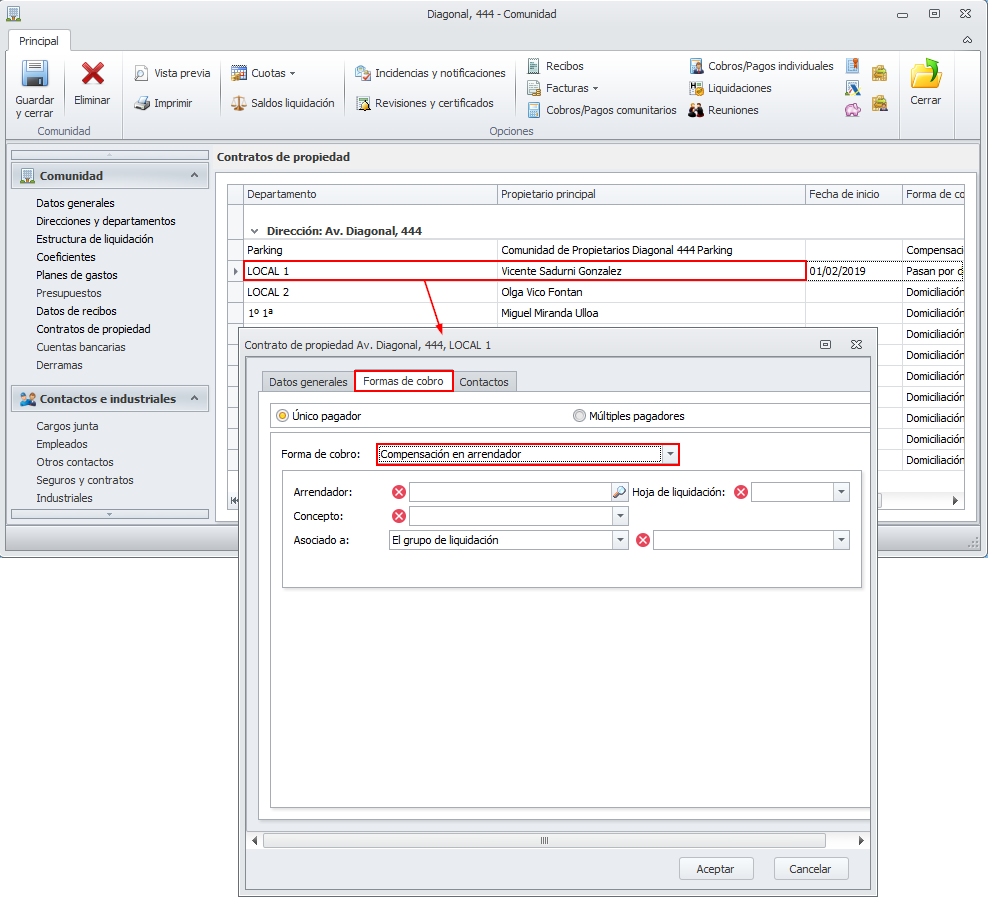
Task: Open the Concepto dropdown arrow
Action: click(621, 516)
